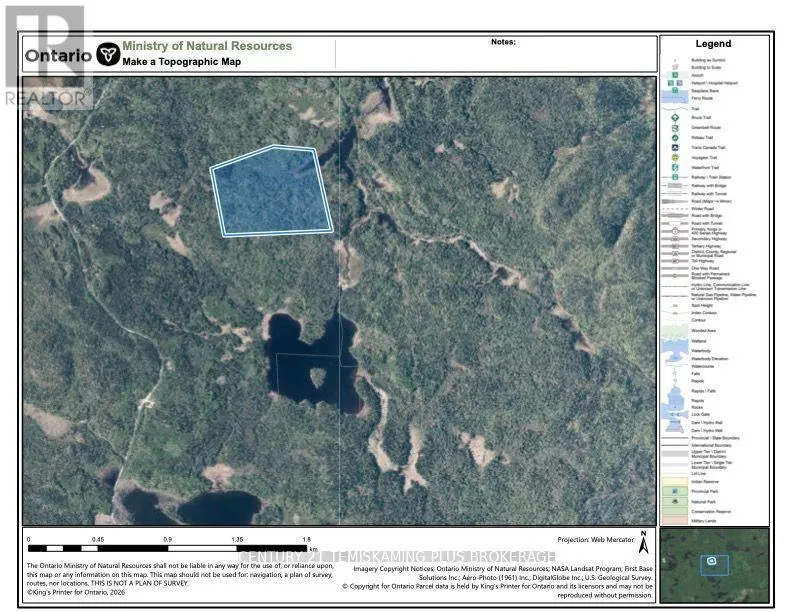
Task: Click the 'Lock Gate' legend label
Action: (x=700, y=415)
